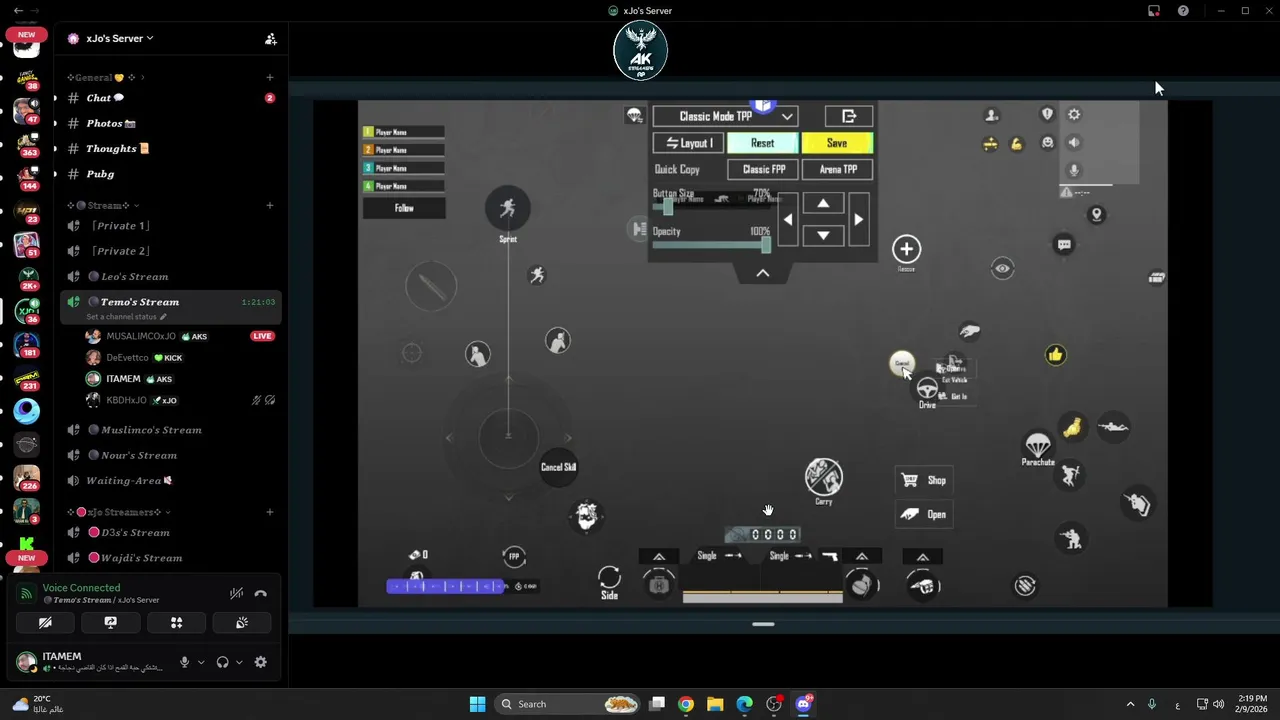Join the Private 1 voice channel
Viewport: 1280px width, 720px height.
tap(171, 226)
